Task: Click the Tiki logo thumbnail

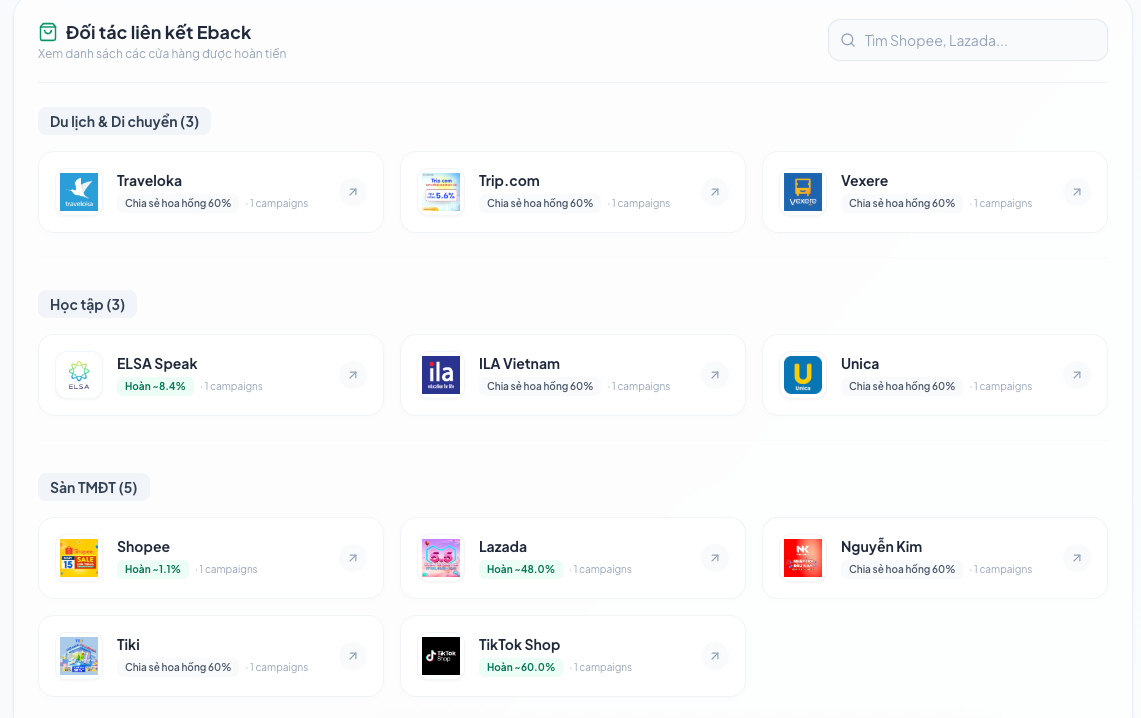Action: pos(79,656)
